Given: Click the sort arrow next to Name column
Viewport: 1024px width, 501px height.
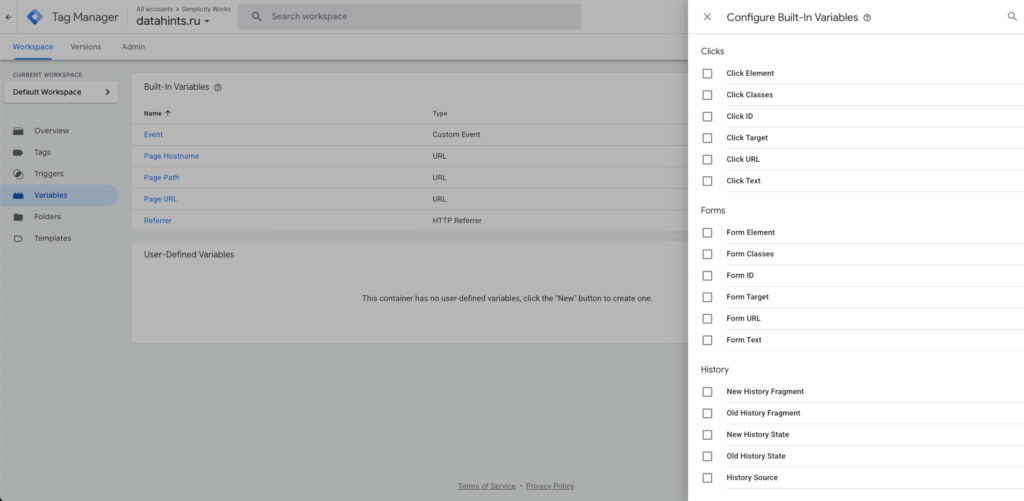Looking at the screenshot, I should (168, 113).
